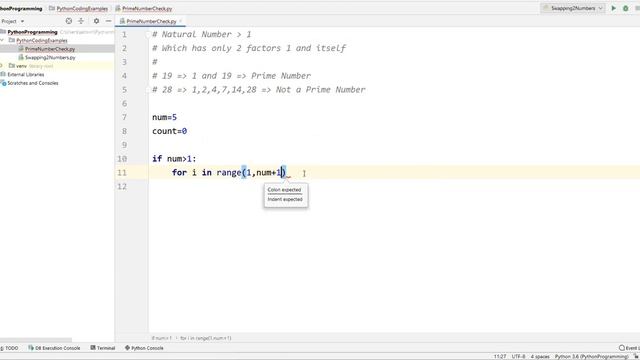Click the Swapping2Numbers.py file icon in tree

click(x=21, y=58)
